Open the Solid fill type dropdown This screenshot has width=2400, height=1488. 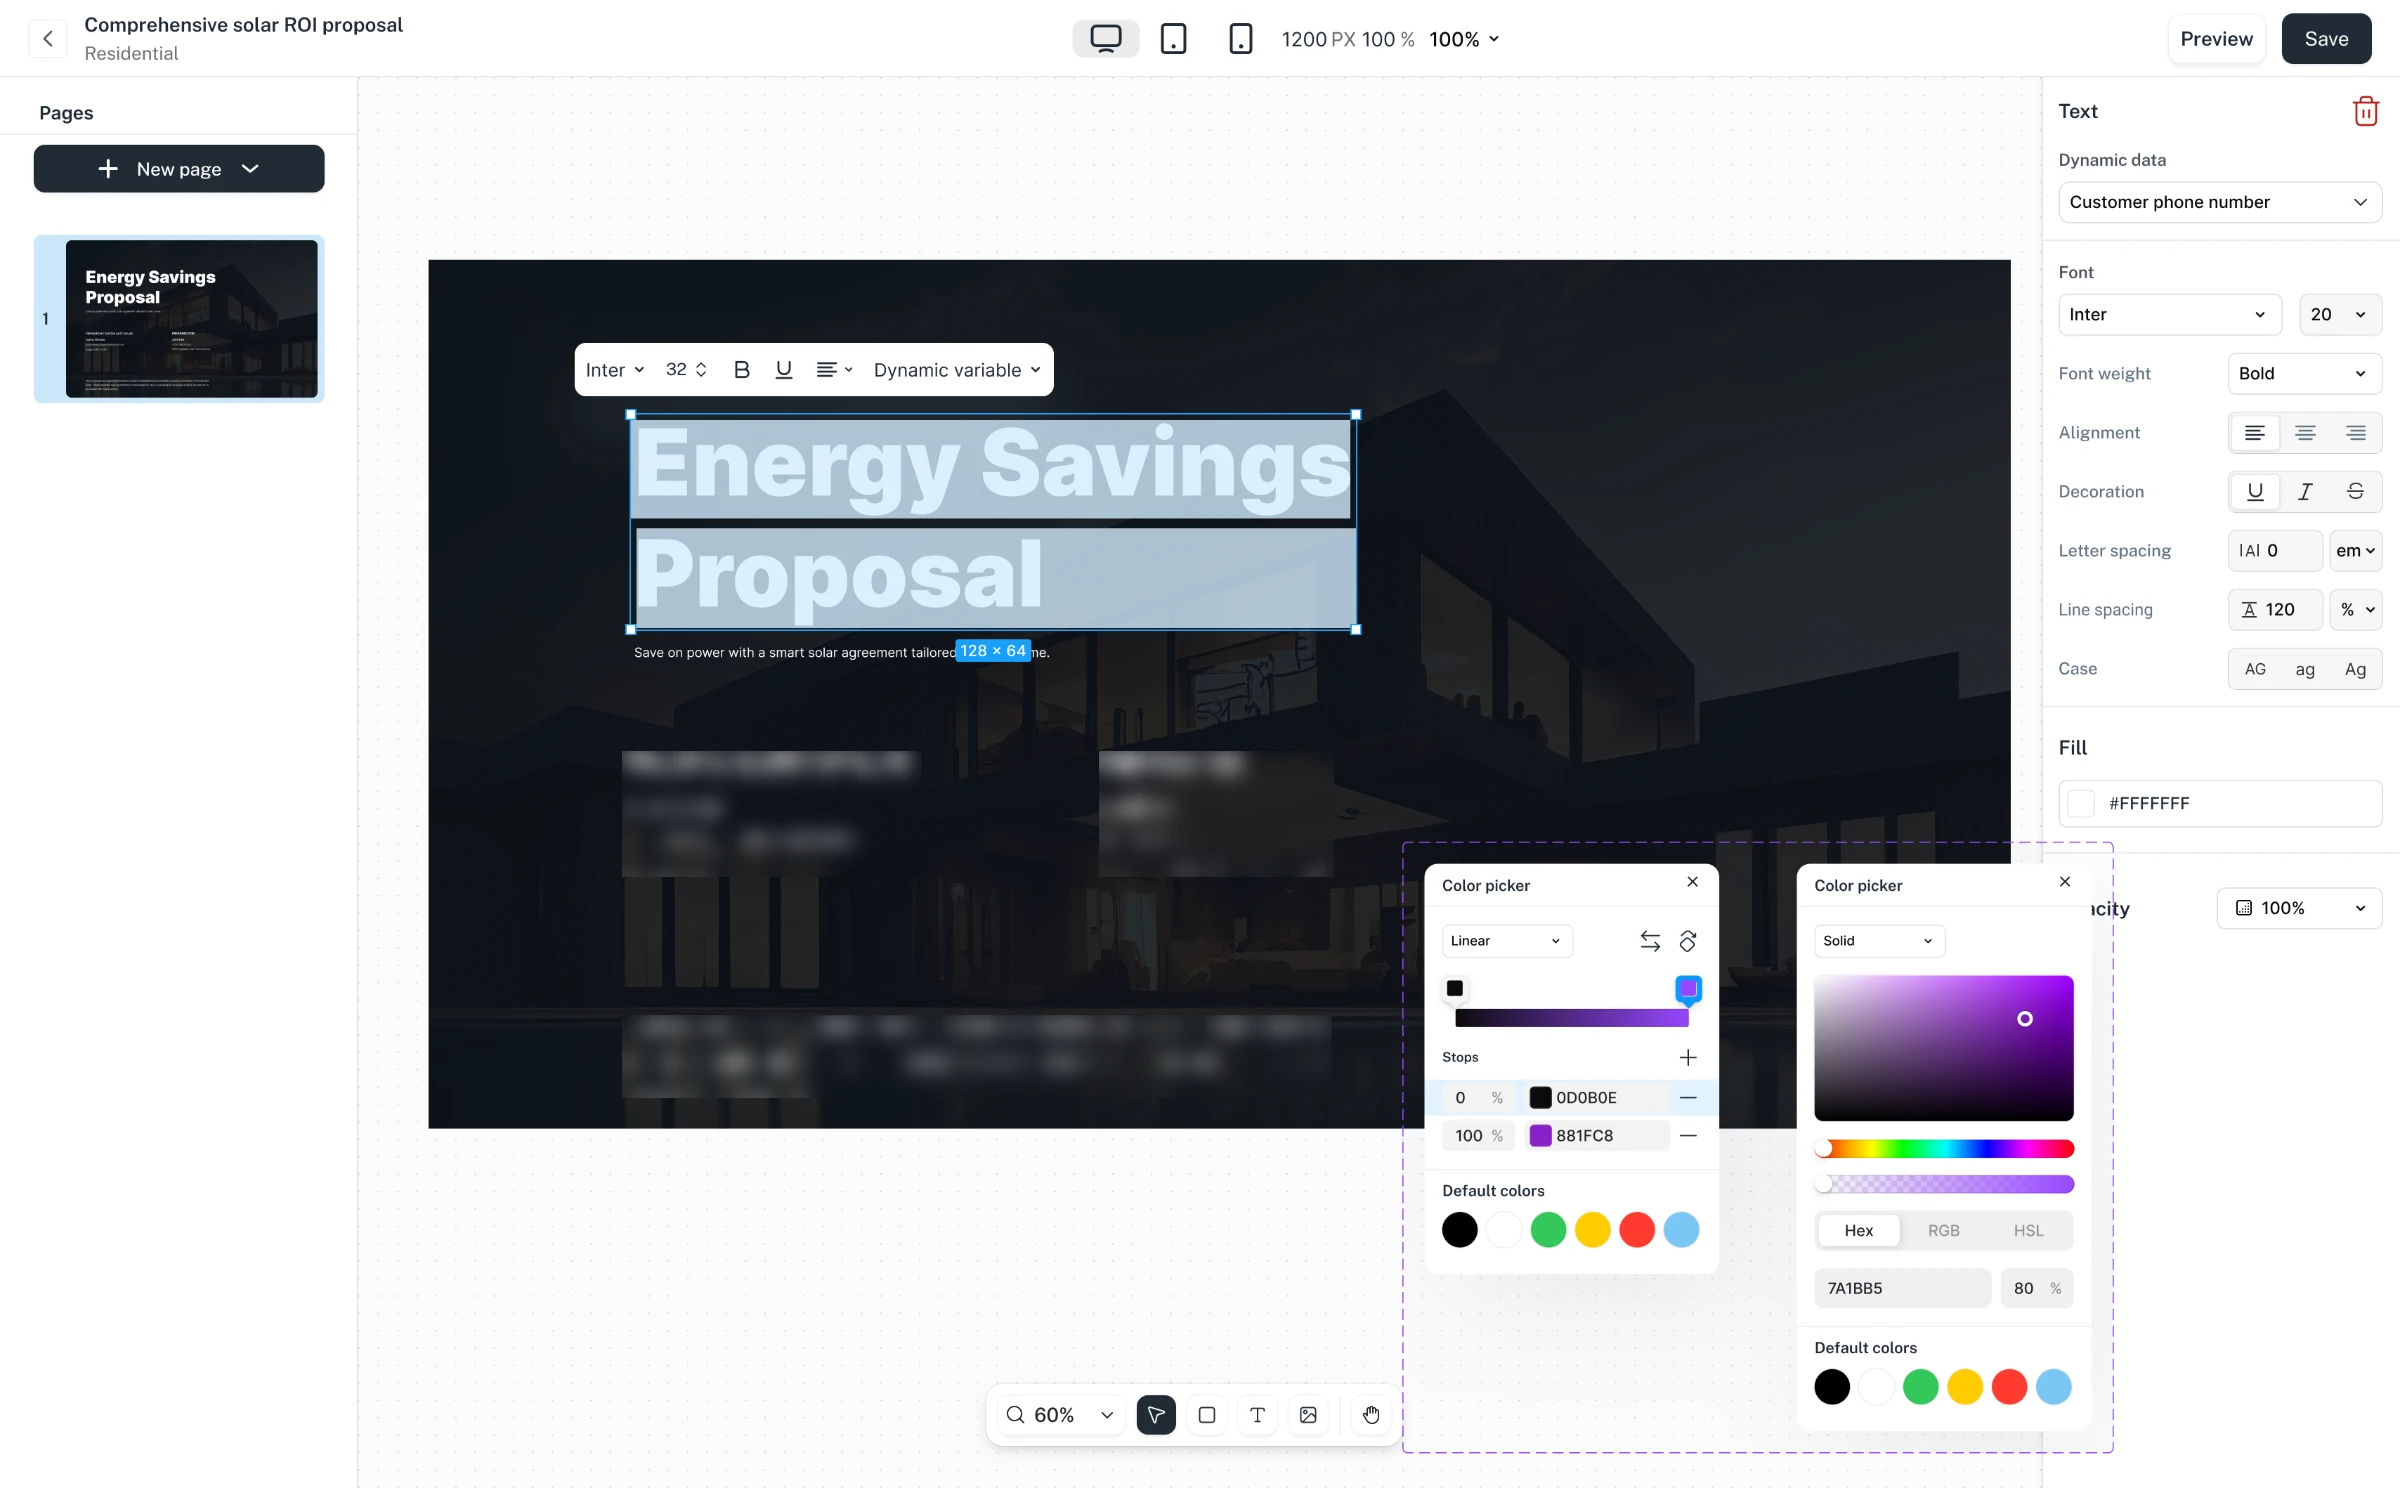[x=1879, y=941]
